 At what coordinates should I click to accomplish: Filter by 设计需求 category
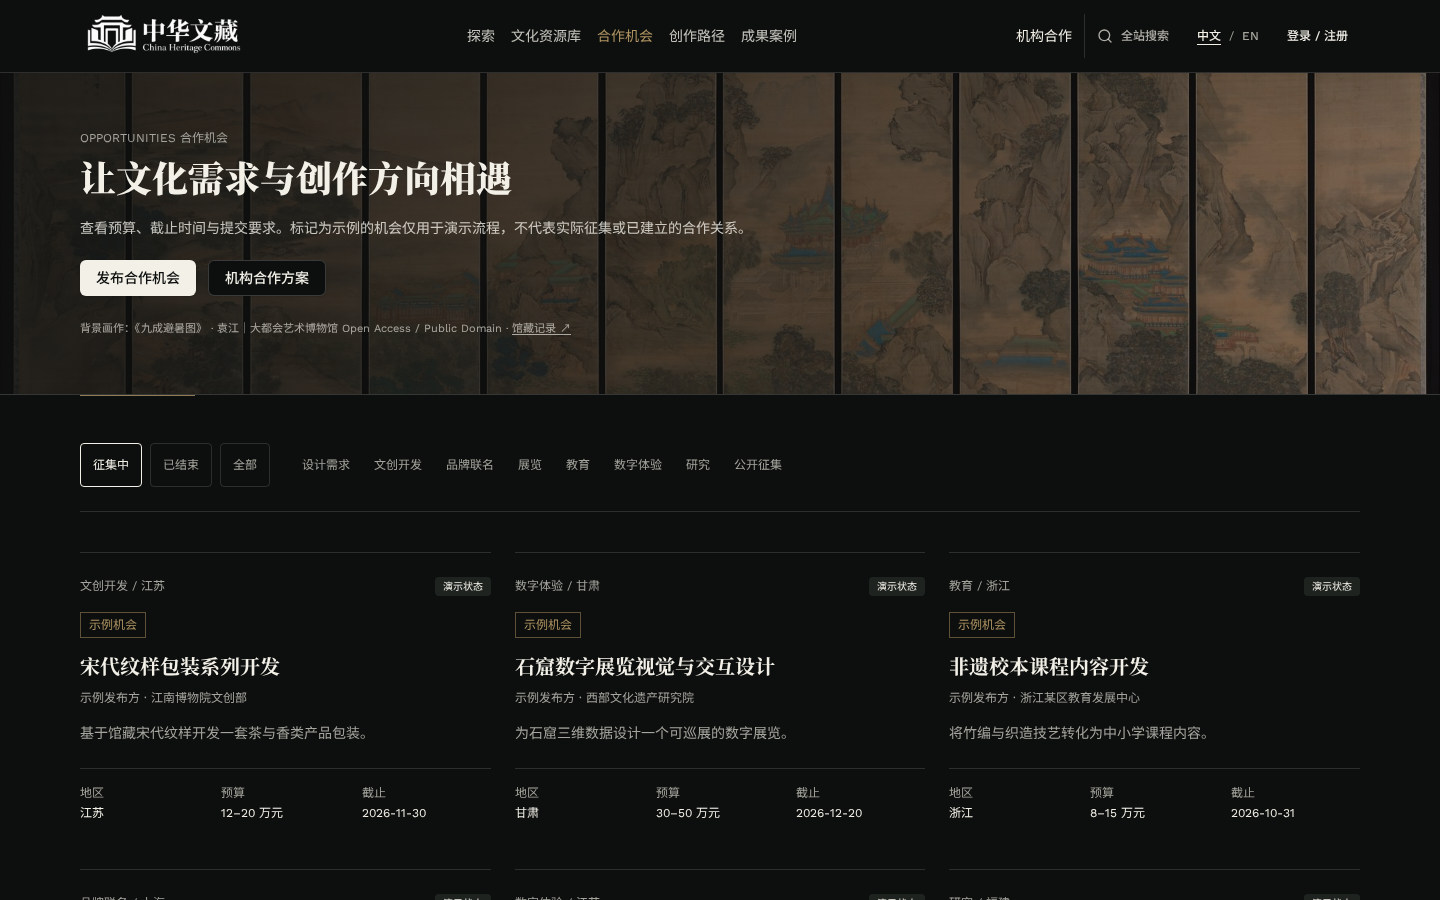coord(326,465)
